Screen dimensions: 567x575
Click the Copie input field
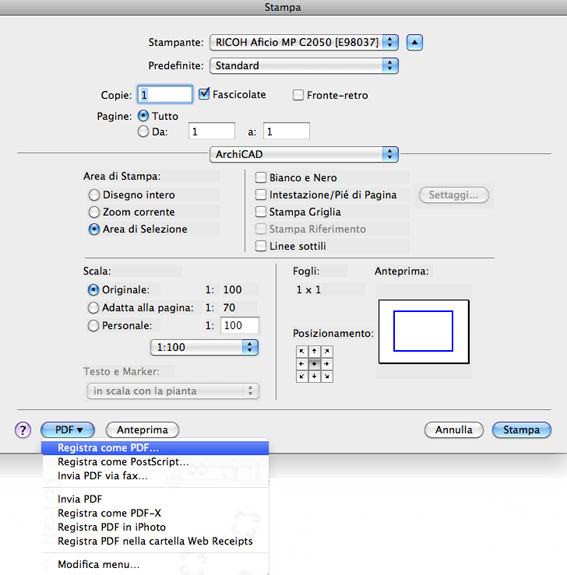[165, 95]
